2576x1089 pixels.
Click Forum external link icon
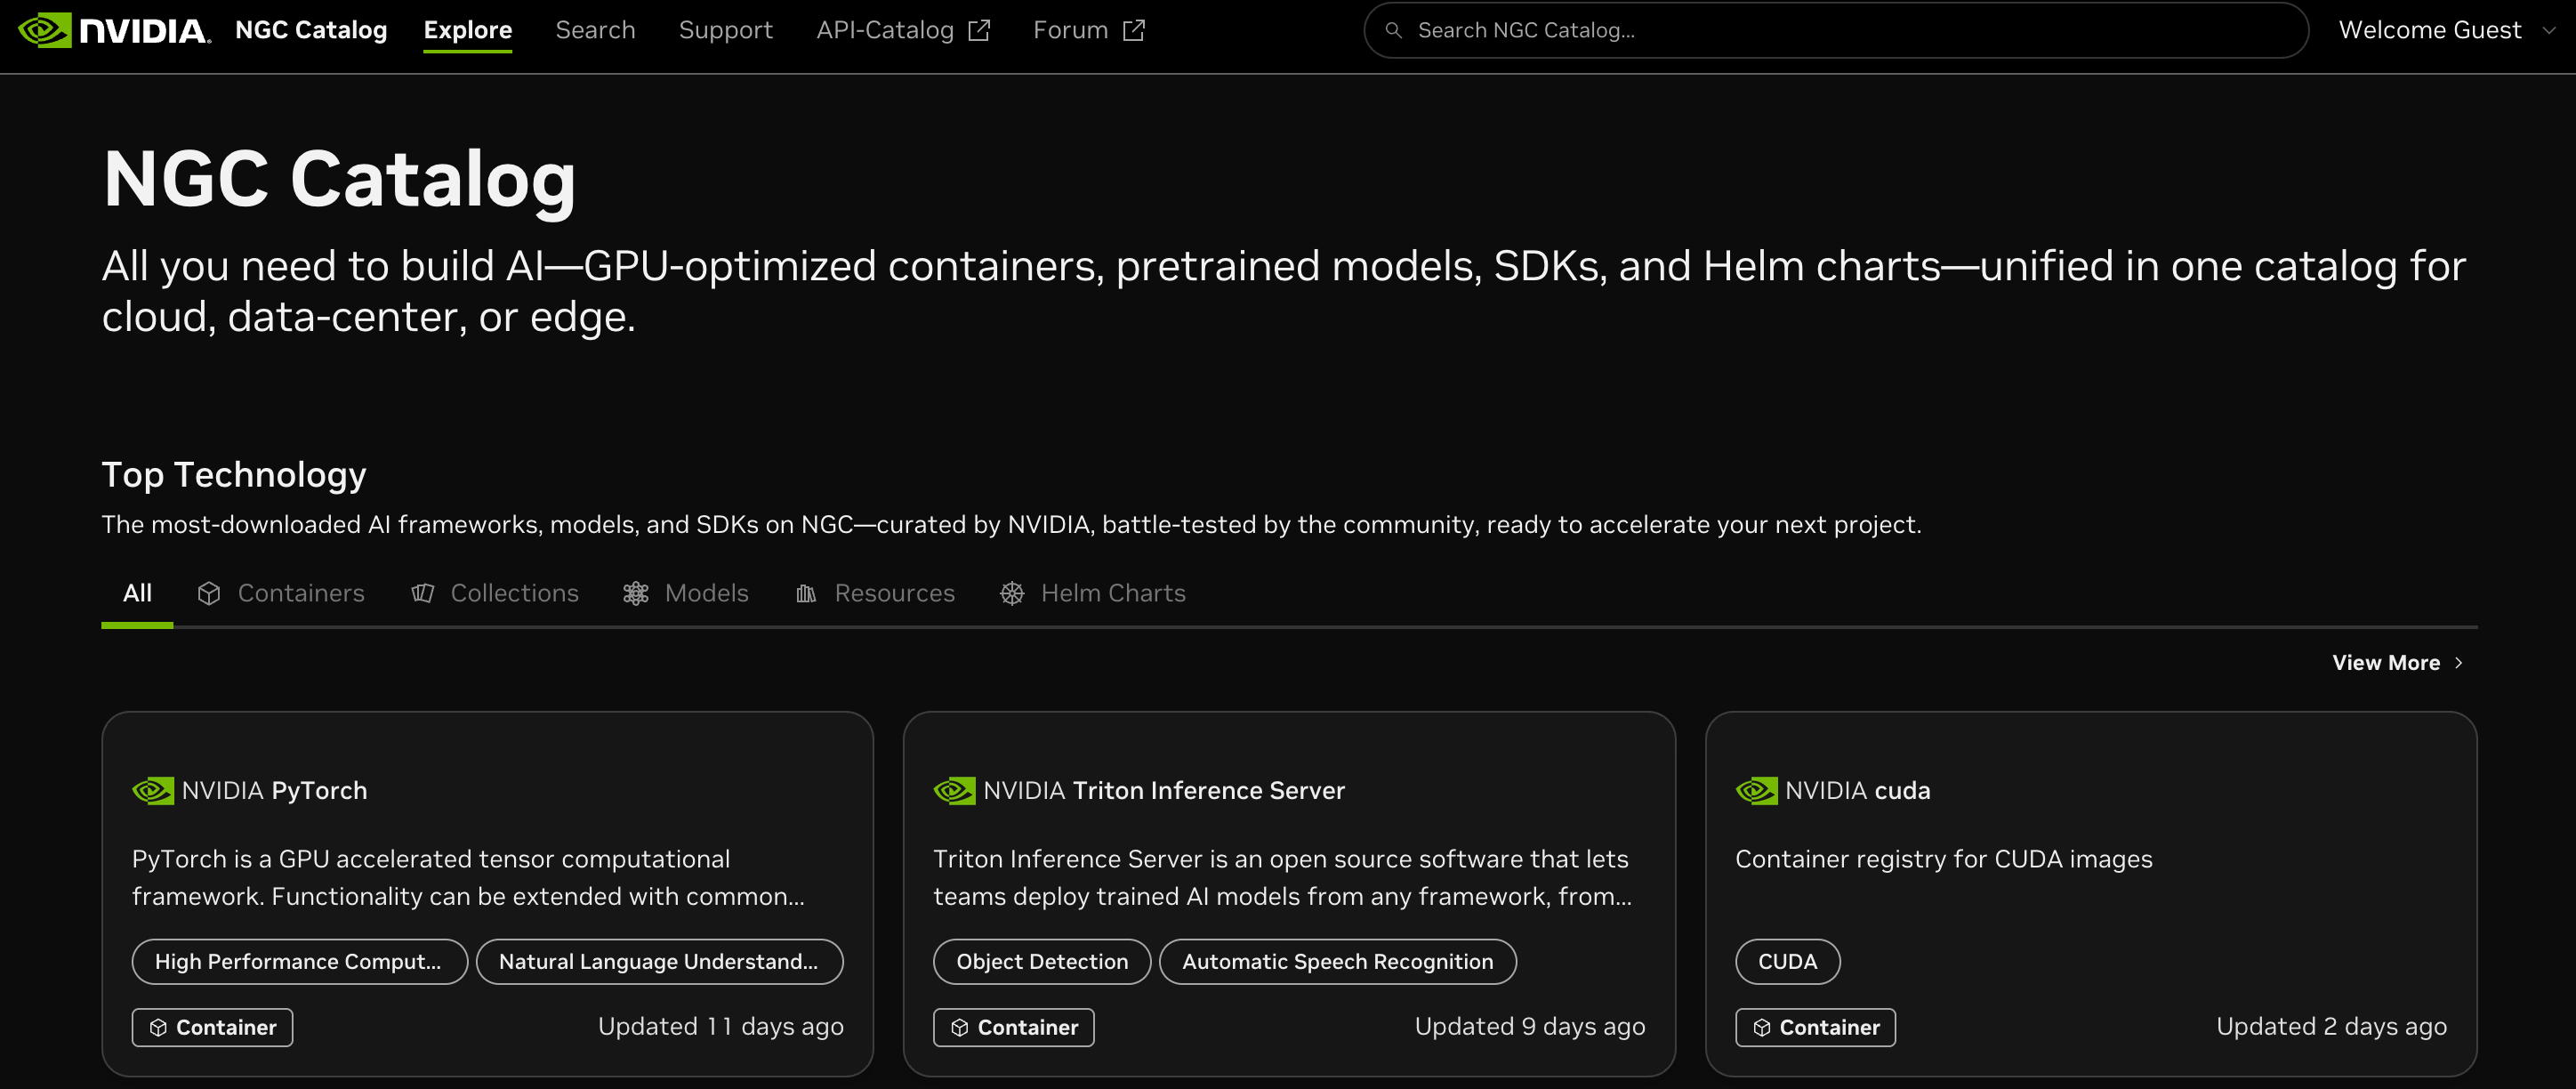pos(1133,30)
